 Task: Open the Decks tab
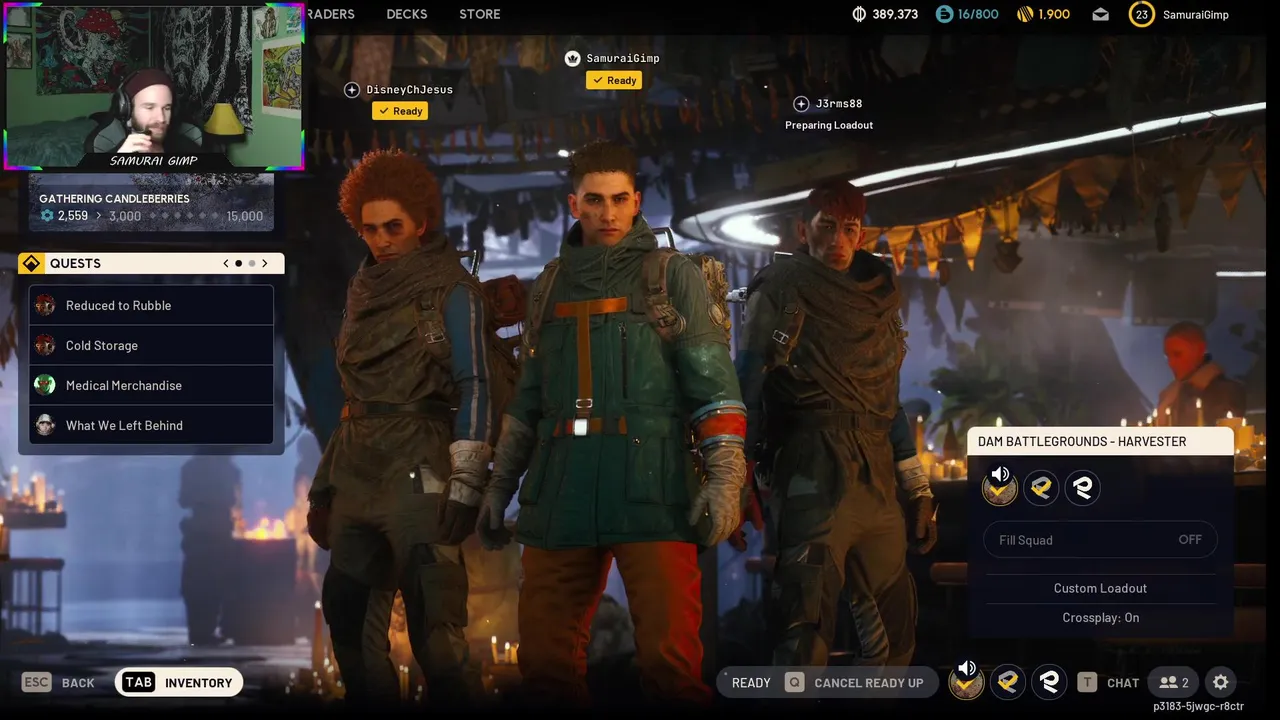pyautogui.click(x=407, y=14)
